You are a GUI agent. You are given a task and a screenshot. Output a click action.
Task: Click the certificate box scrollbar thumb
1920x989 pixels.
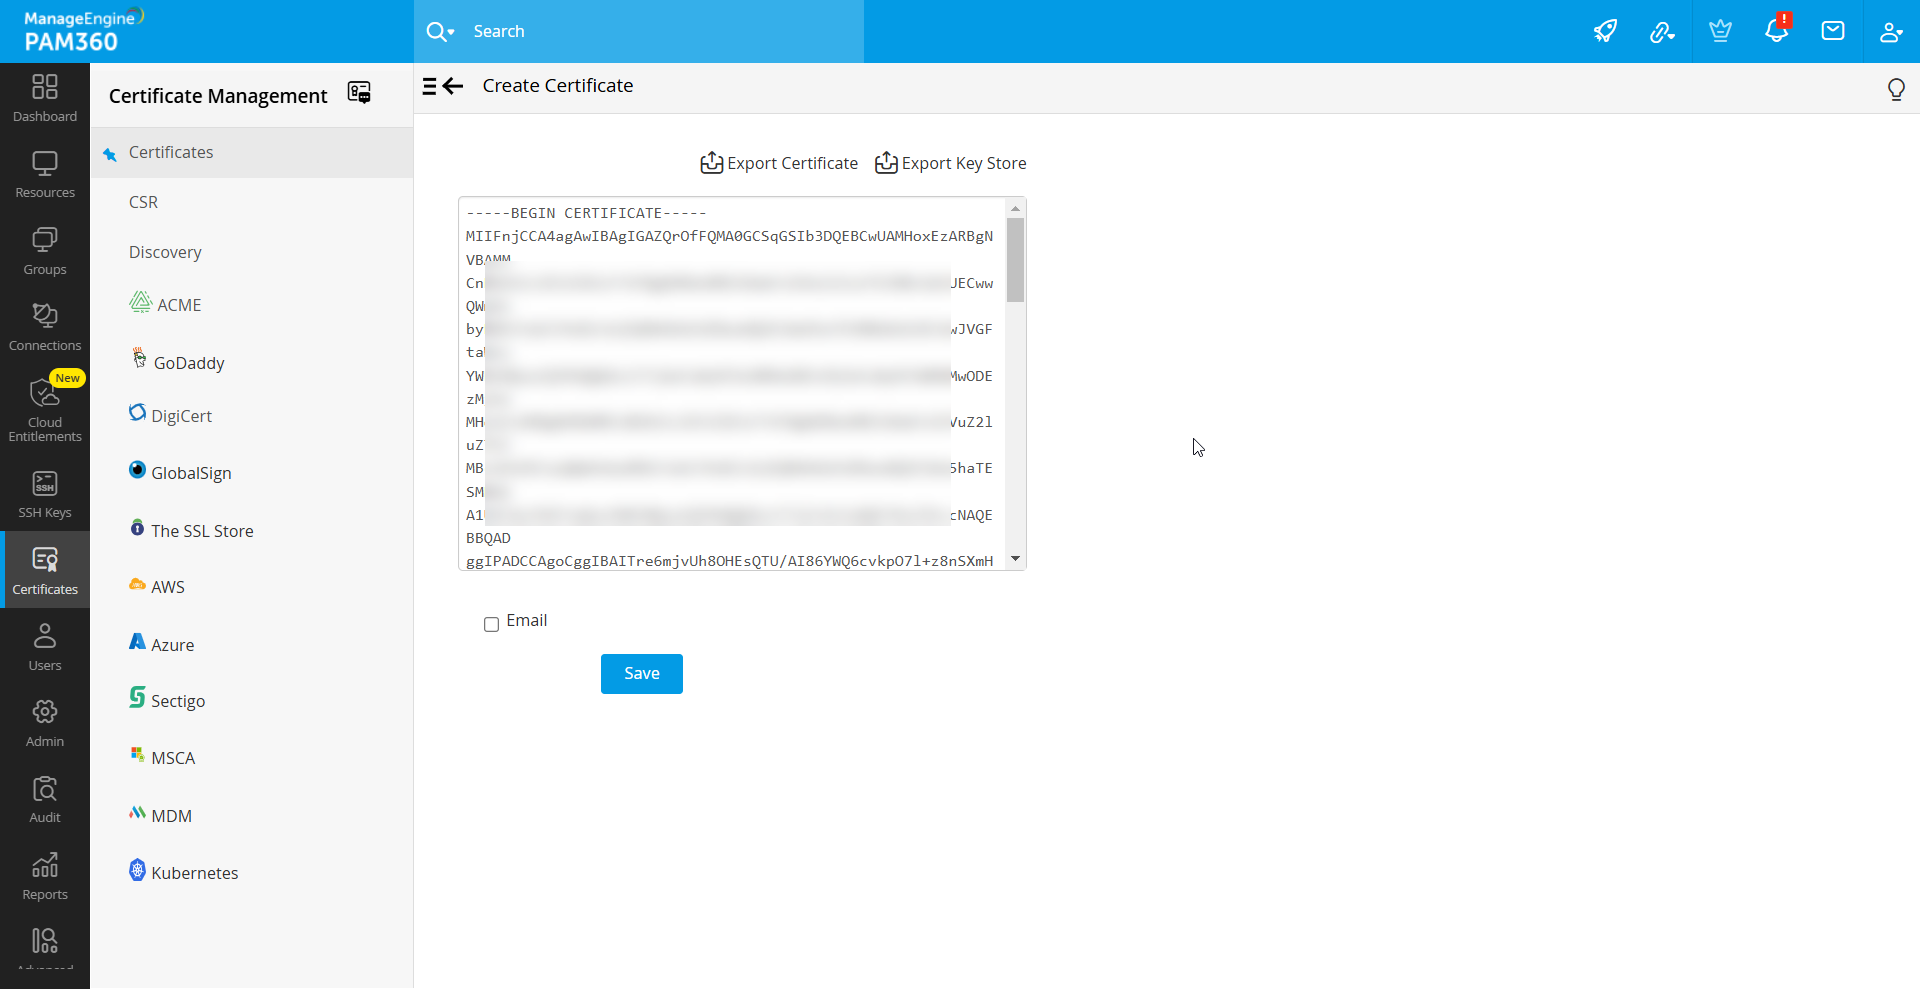1016,260
